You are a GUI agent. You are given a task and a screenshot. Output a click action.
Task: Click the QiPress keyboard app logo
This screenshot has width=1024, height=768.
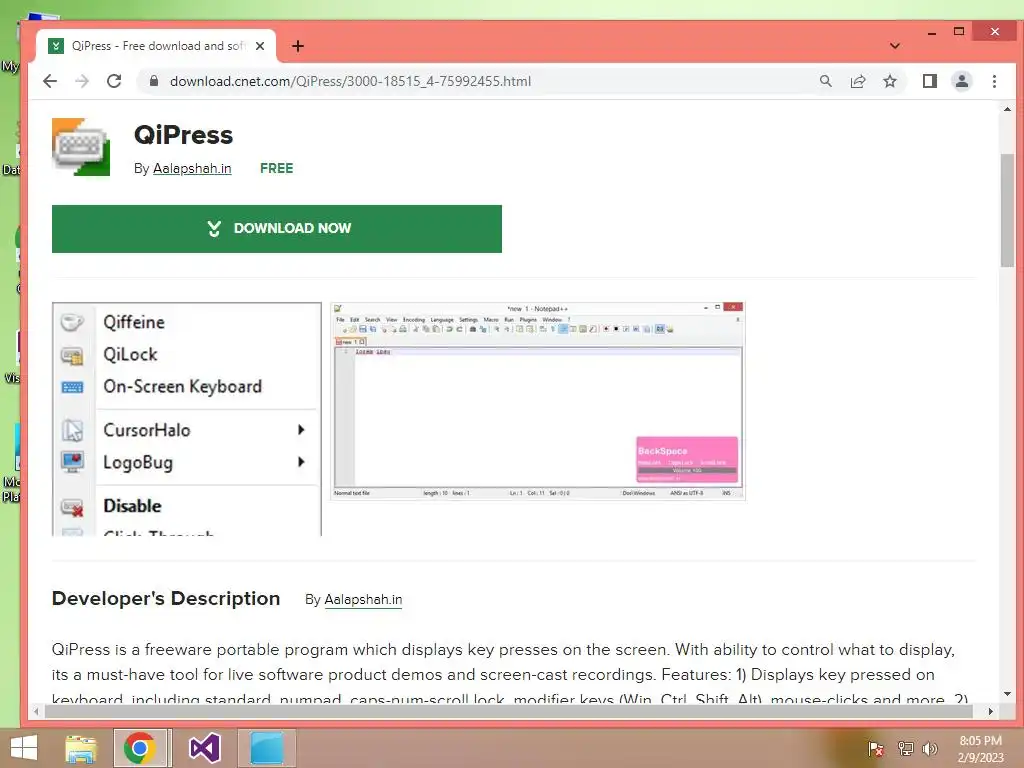coord(81,147)
